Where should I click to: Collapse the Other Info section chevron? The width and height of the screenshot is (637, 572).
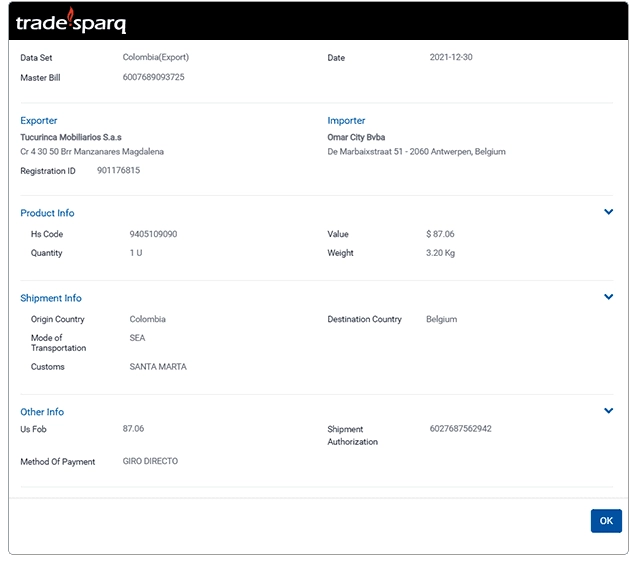pos(608,411)
